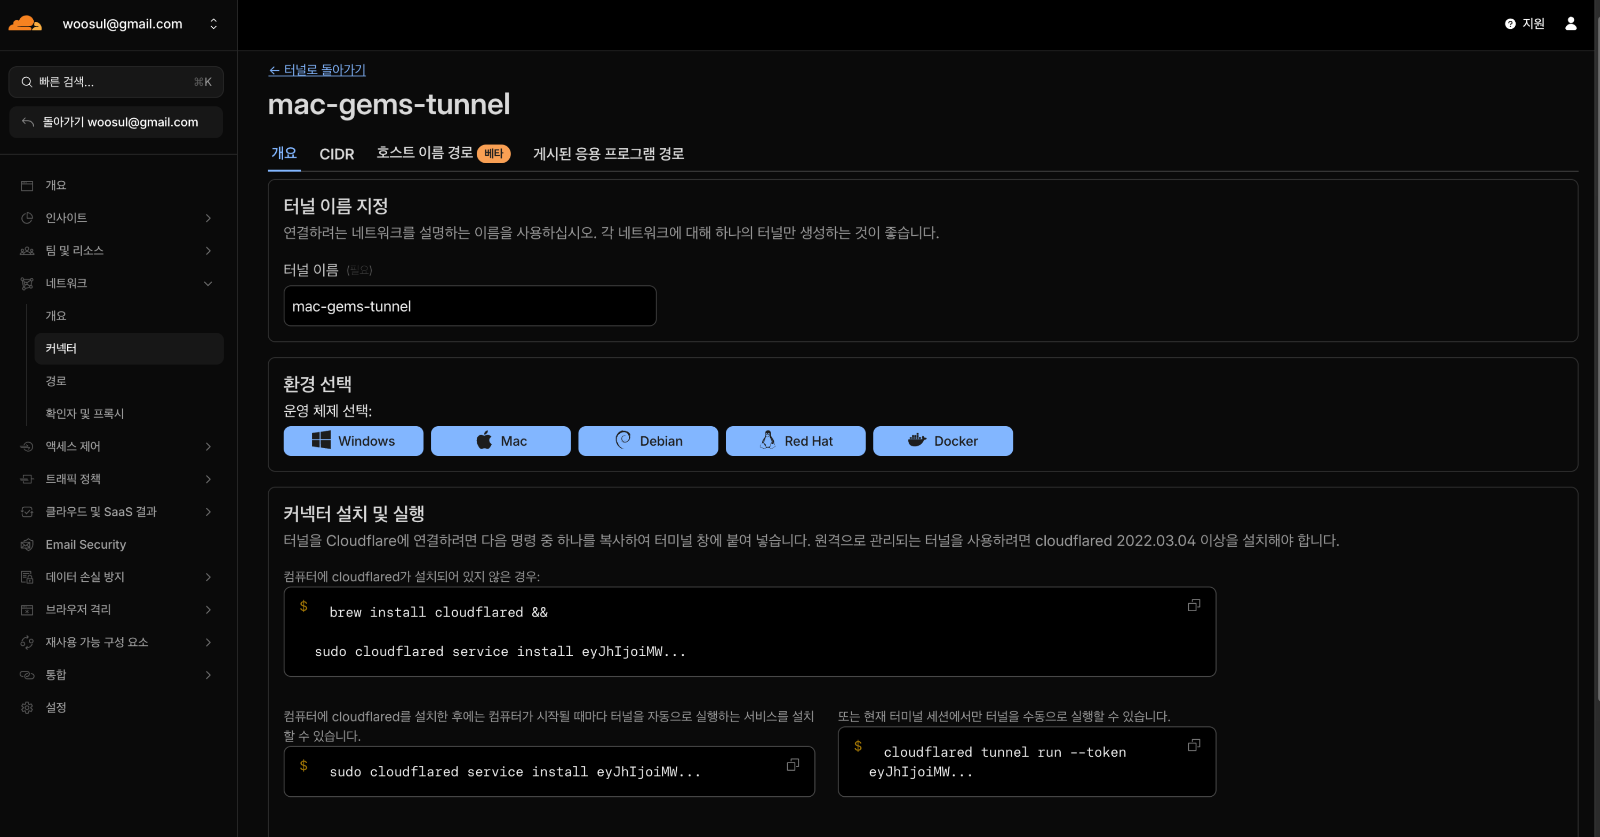Go back to woosul@gmail.com account
This screenshot has height=837, width=1600.
(116, 122)
